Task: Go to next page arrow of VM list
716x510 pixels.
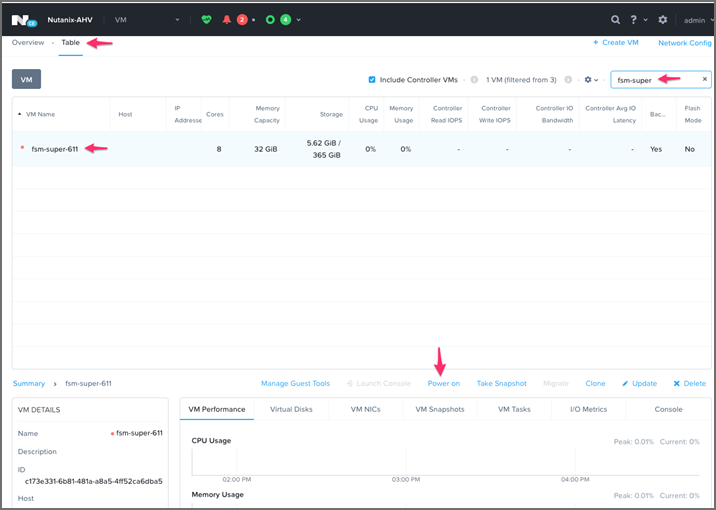Action: pos(568,79)
